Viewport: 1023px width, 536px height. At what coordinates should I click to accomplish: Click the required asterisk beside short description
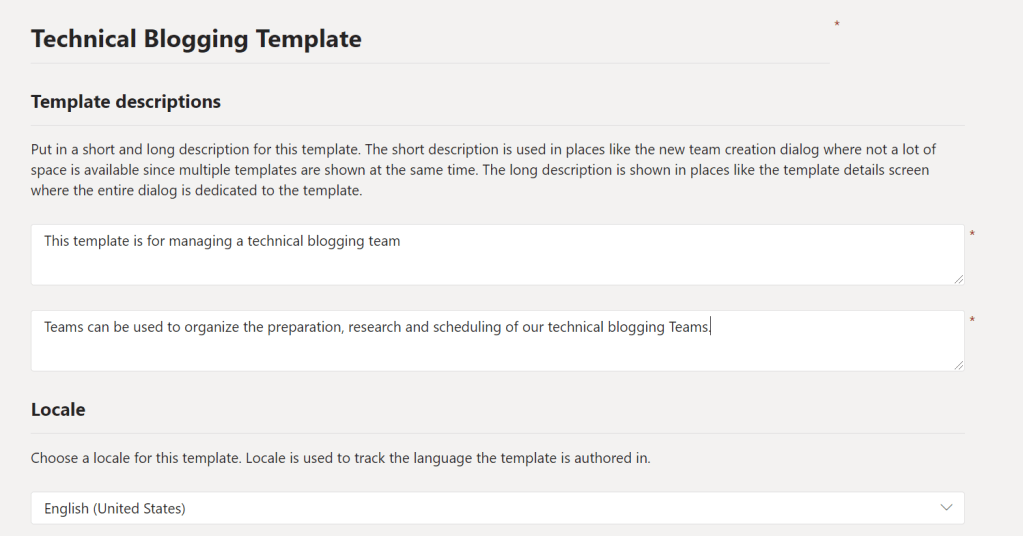click(972, 235)
